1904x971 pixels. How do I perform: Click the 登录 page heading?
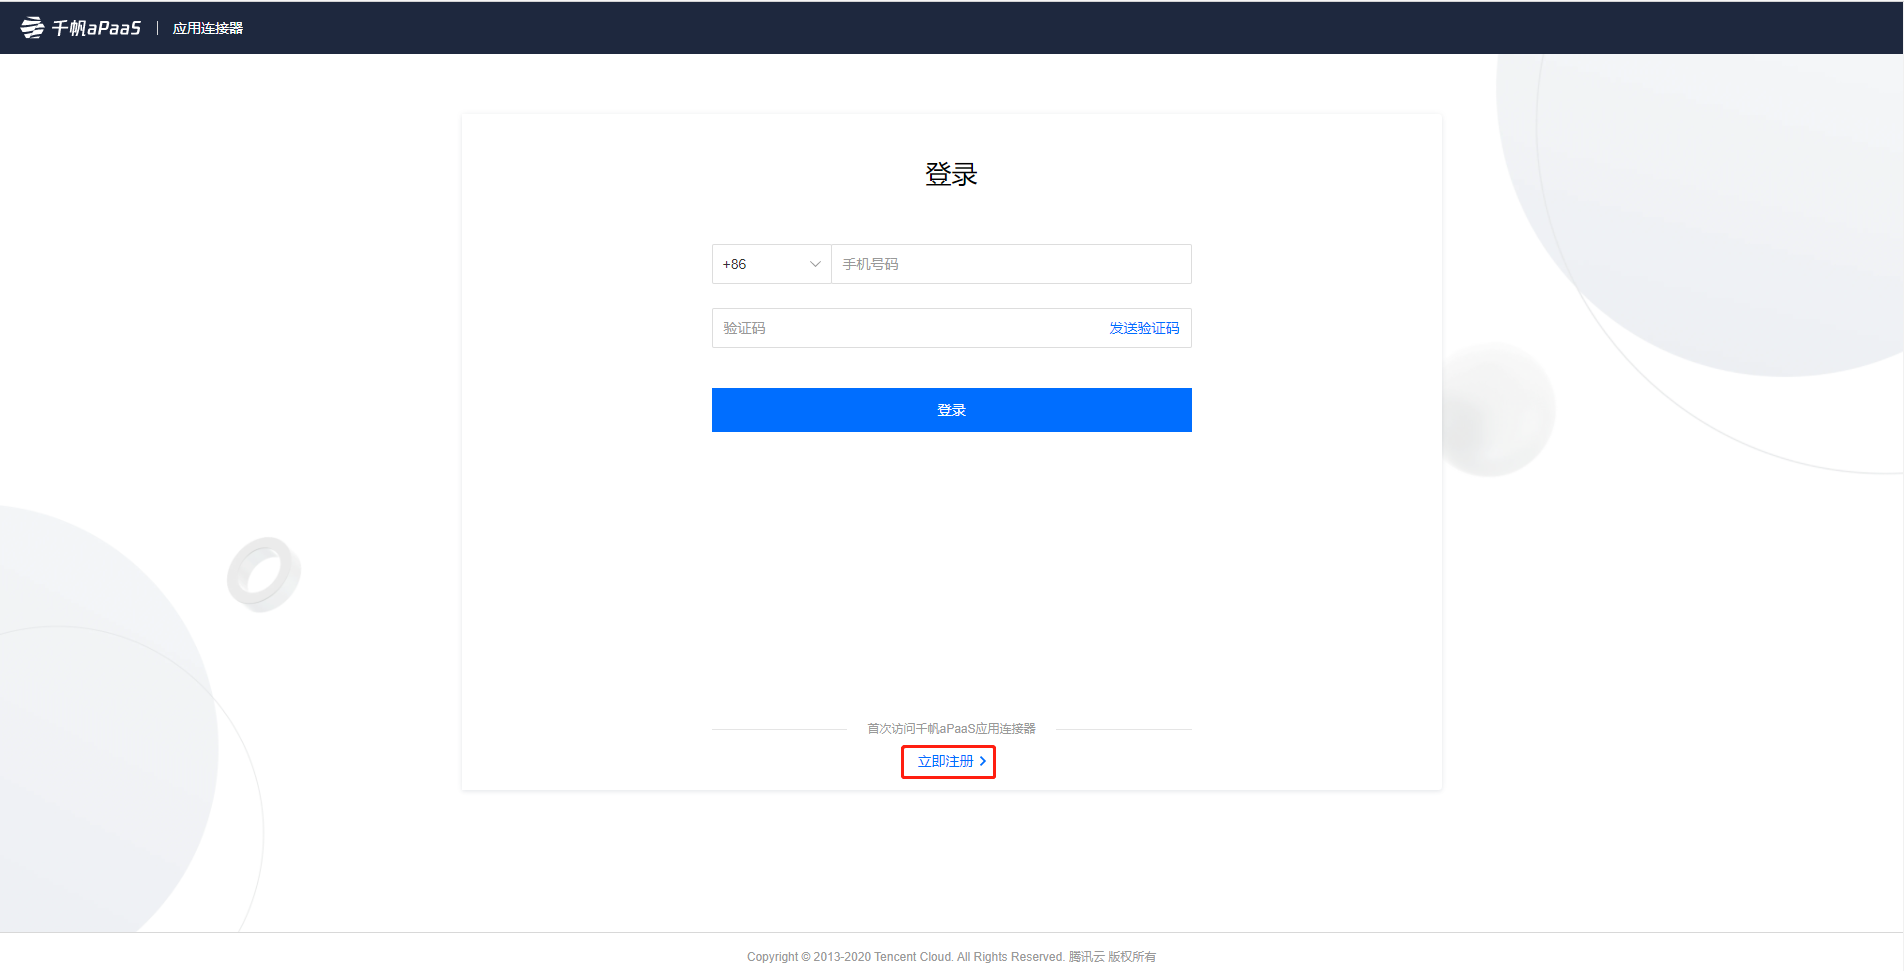pyautogui.click(x=951, y=175)
